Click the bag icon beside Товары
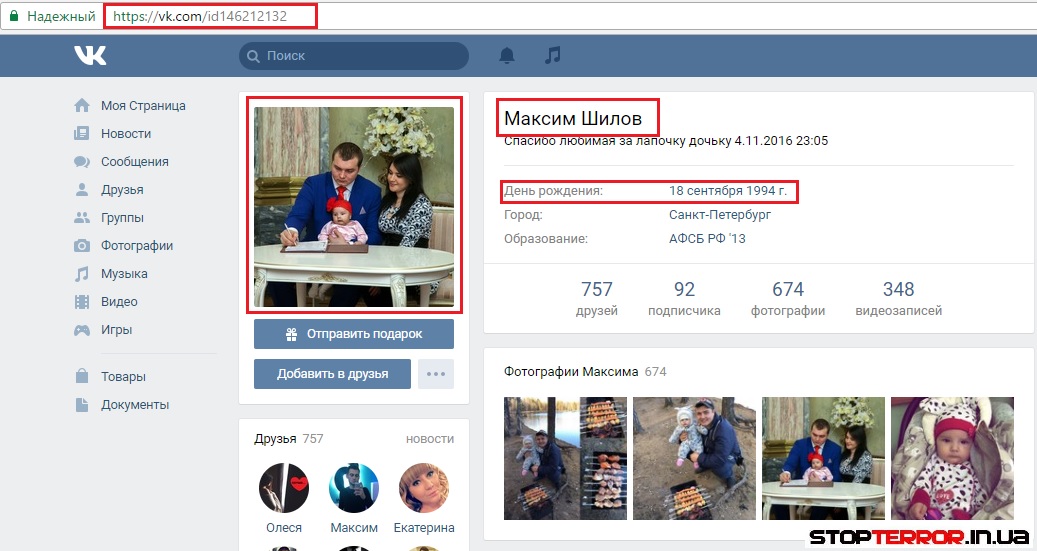The image size is (1037, 551). click(x=82, y=376)
